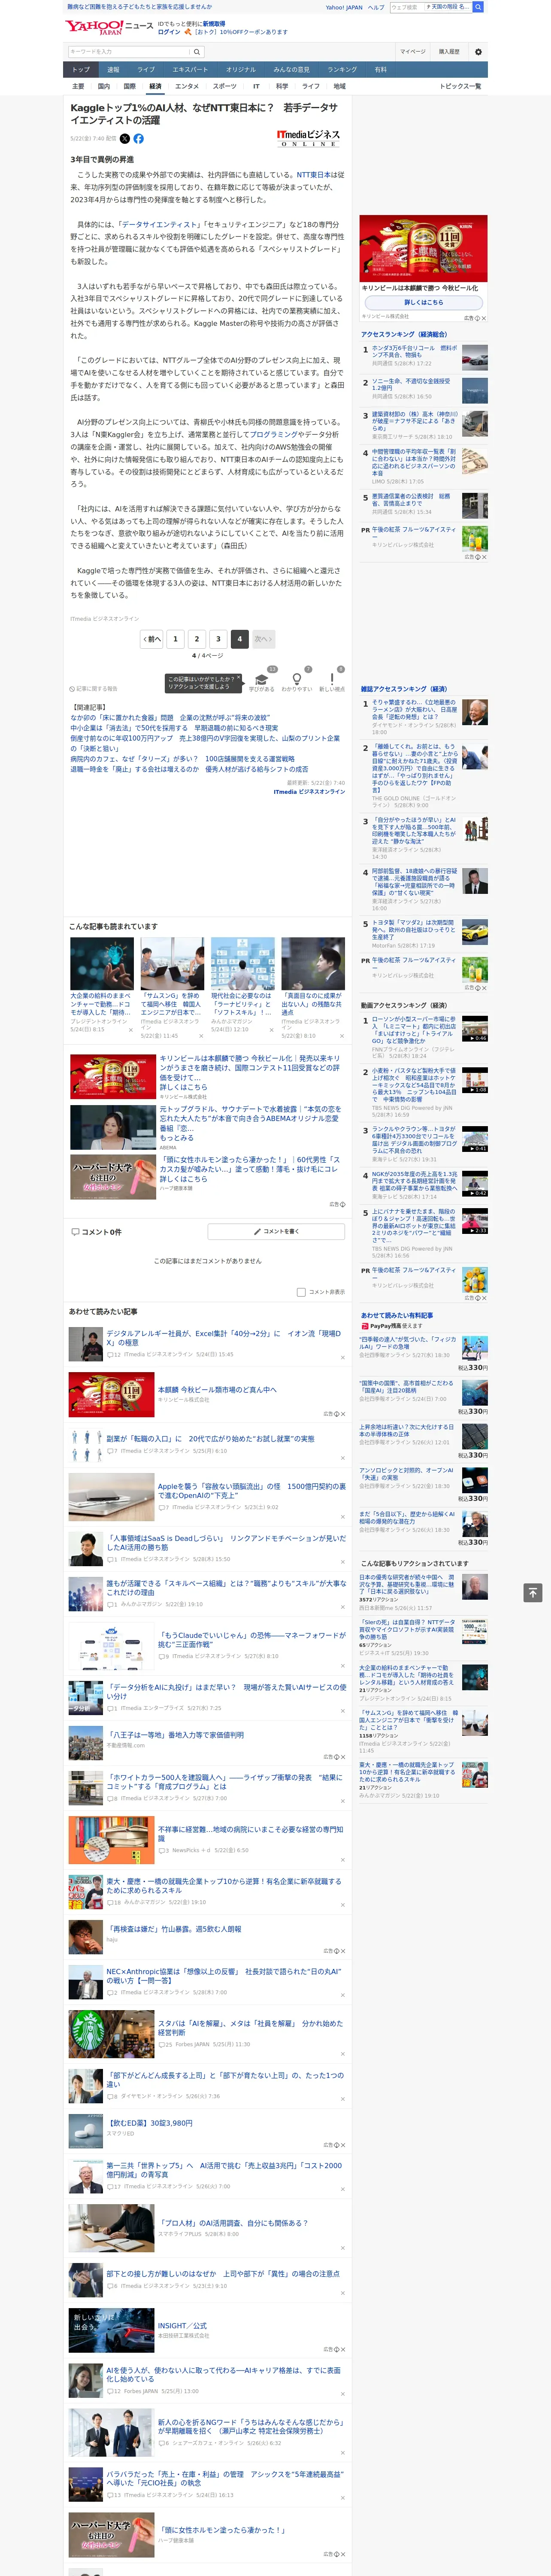Viewport: 551px width, 2576px height.
Task: Go to article page 2
Action: tap(197, 639)
